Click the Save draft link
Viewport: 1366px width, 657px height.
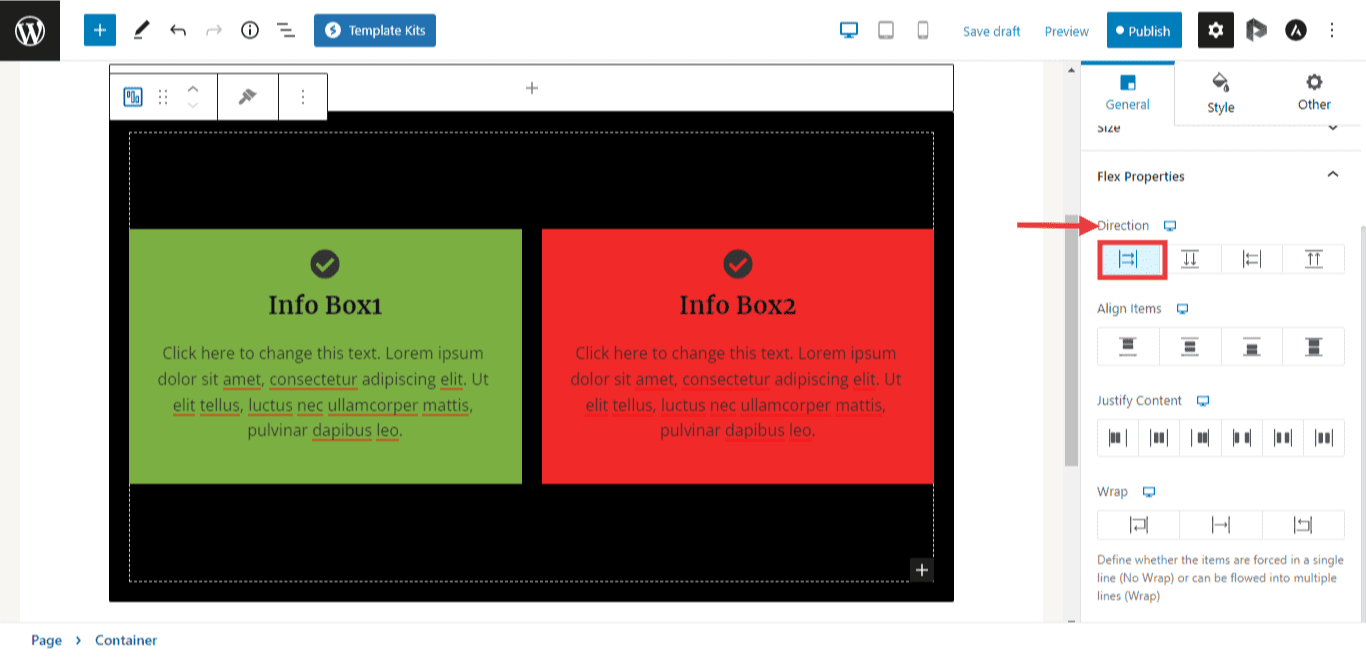pos(991,31)
